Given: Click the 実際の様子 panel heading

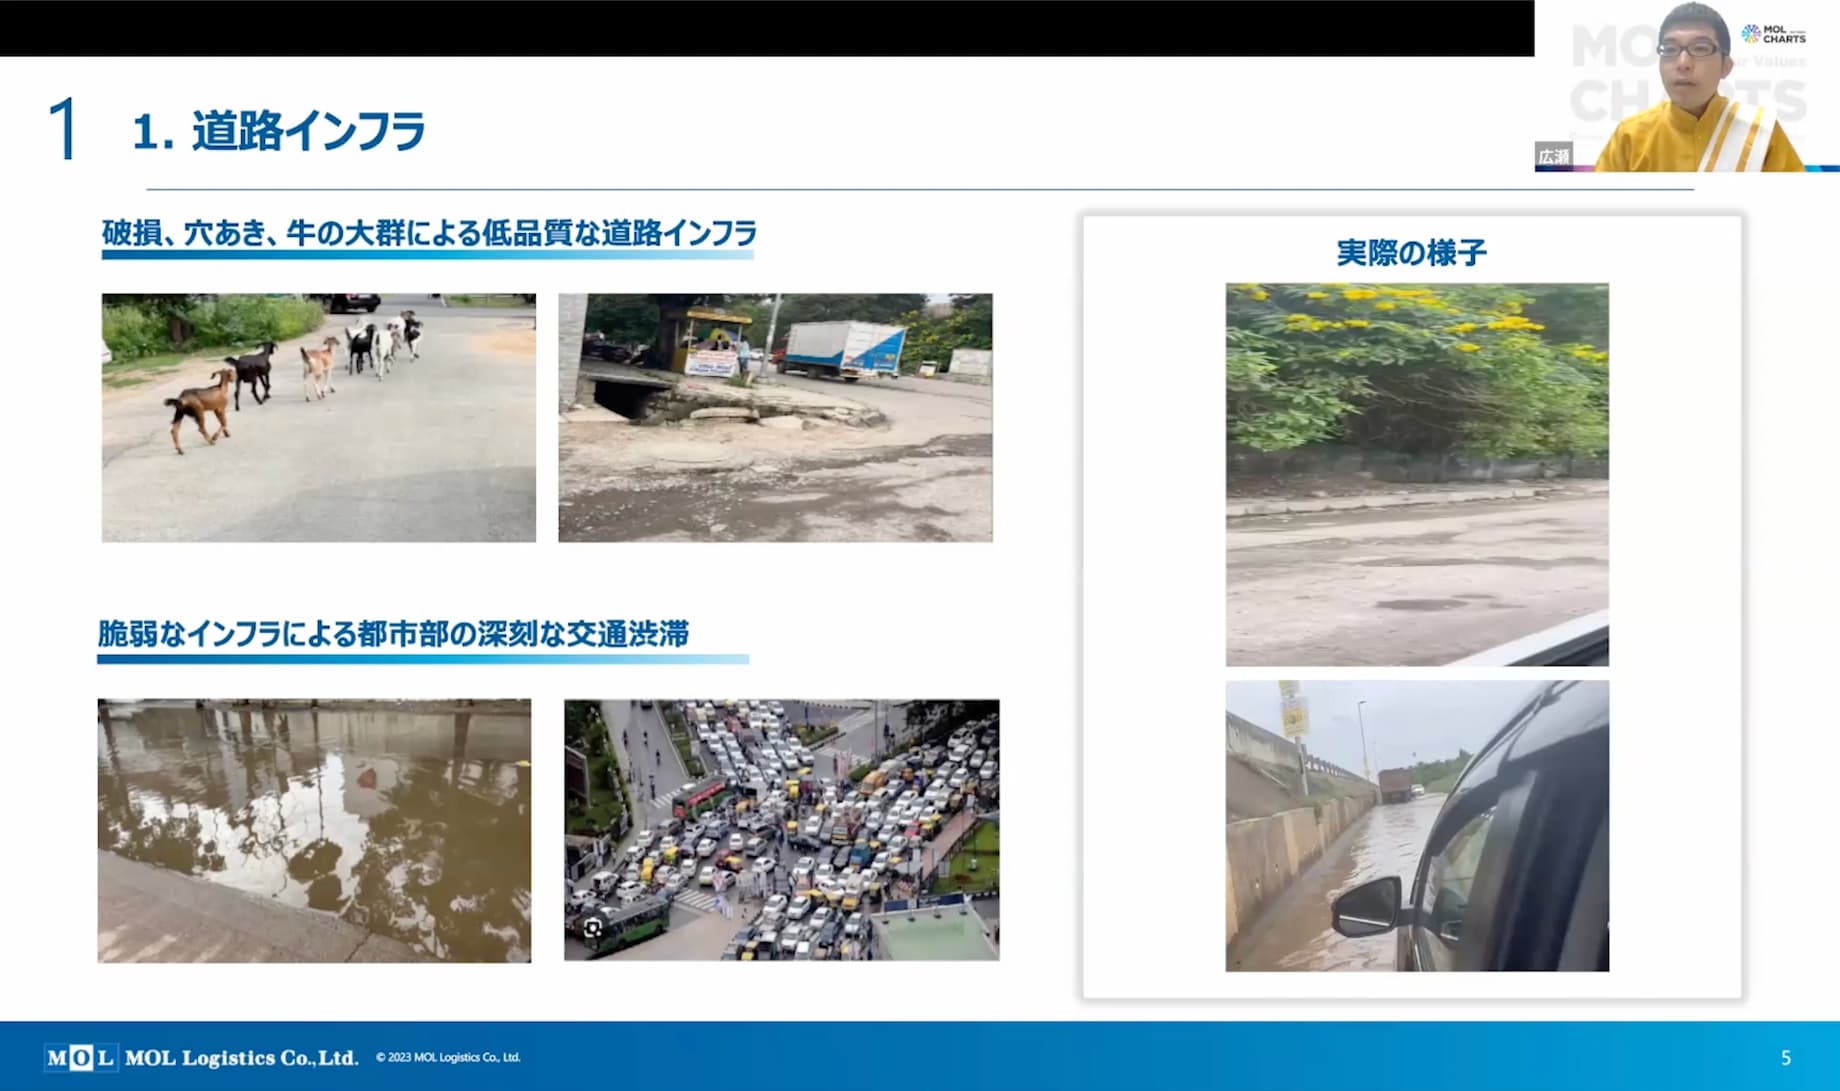Looking at the screenshot, I should tap(1411, 253).
